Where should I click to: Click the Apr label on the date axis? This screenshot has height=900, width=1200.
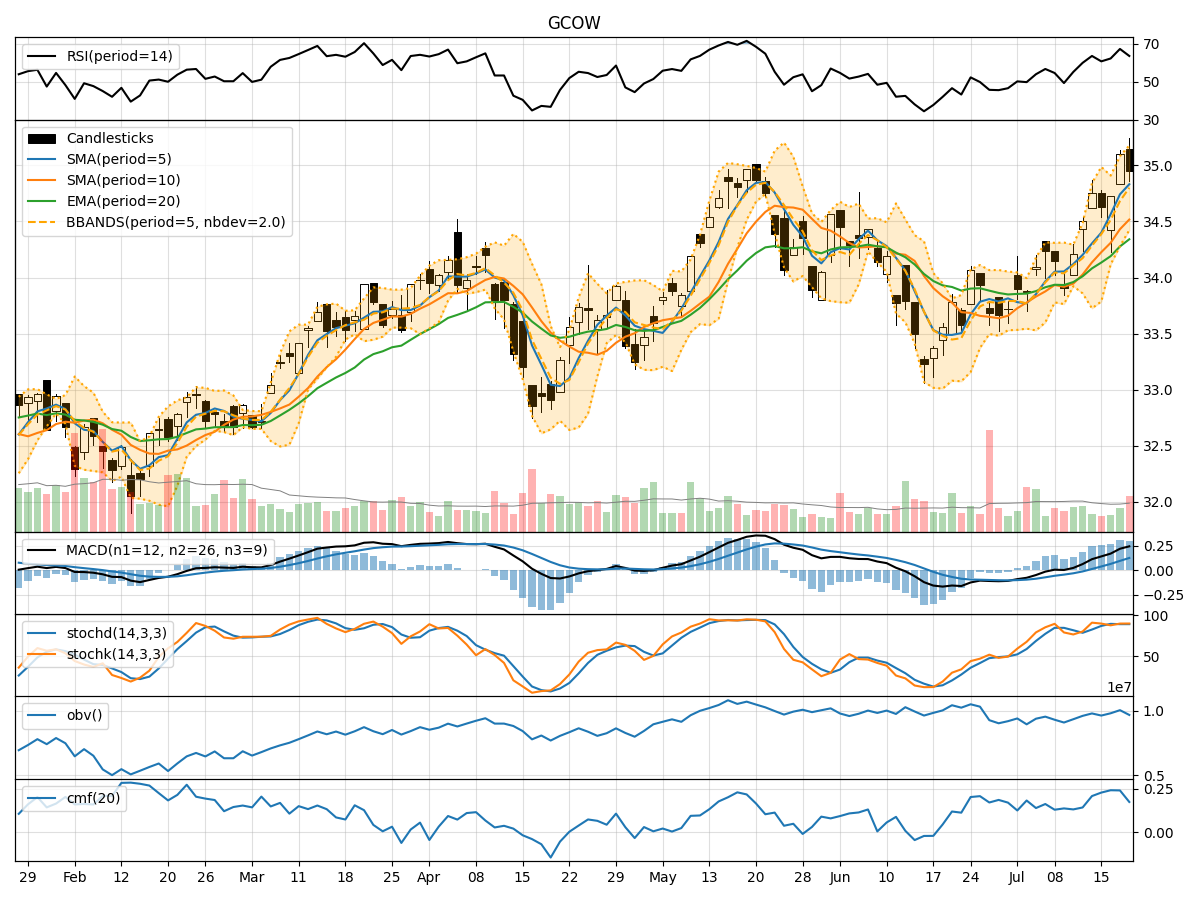pyautogui.click(x=429, y=876)
